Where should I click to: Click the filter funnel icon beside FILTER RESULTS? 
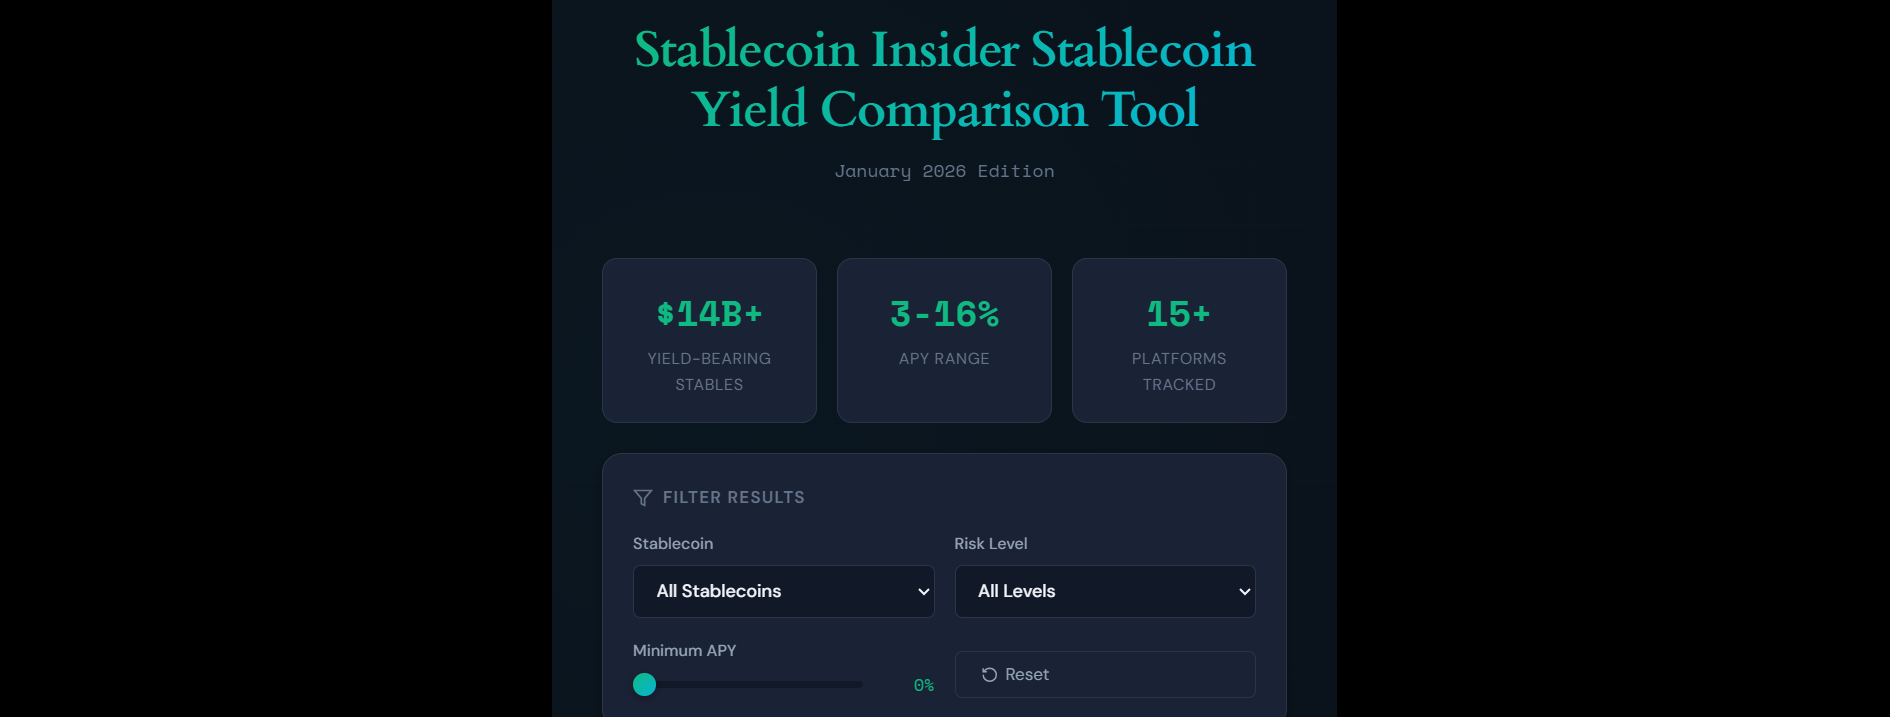coord(641,497)
